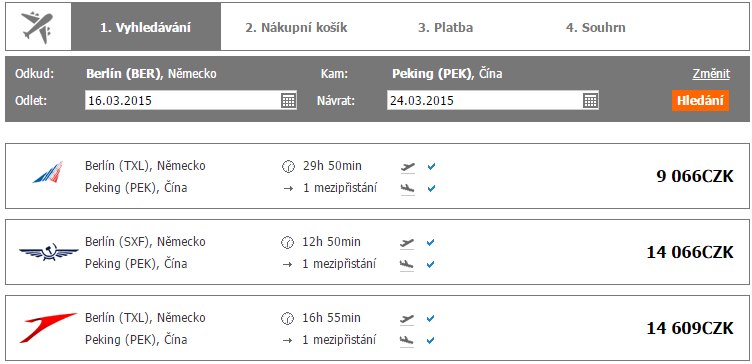Click the winged airline logo on the 14 066CZK flight

point(48,251)
